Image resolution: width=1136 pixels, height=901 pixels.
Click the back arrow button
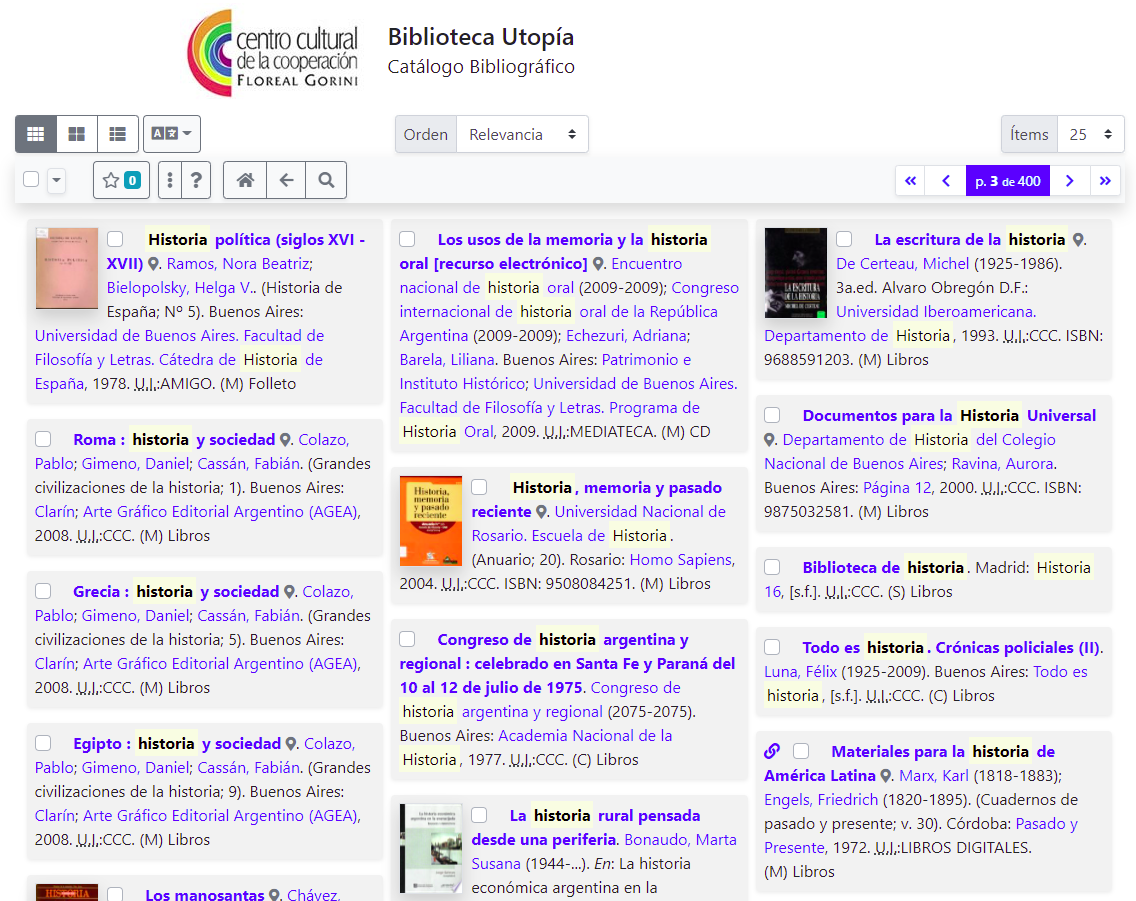tap(286, 180)
